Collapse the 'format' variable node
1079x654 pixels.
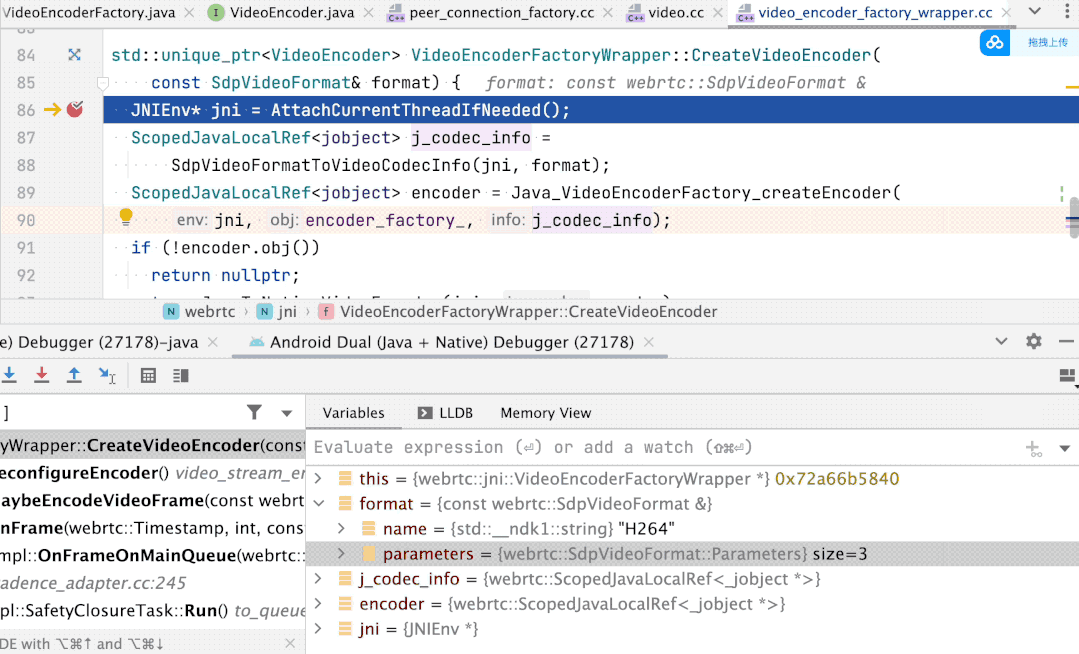pyautogui.click(x=319, y=504)
